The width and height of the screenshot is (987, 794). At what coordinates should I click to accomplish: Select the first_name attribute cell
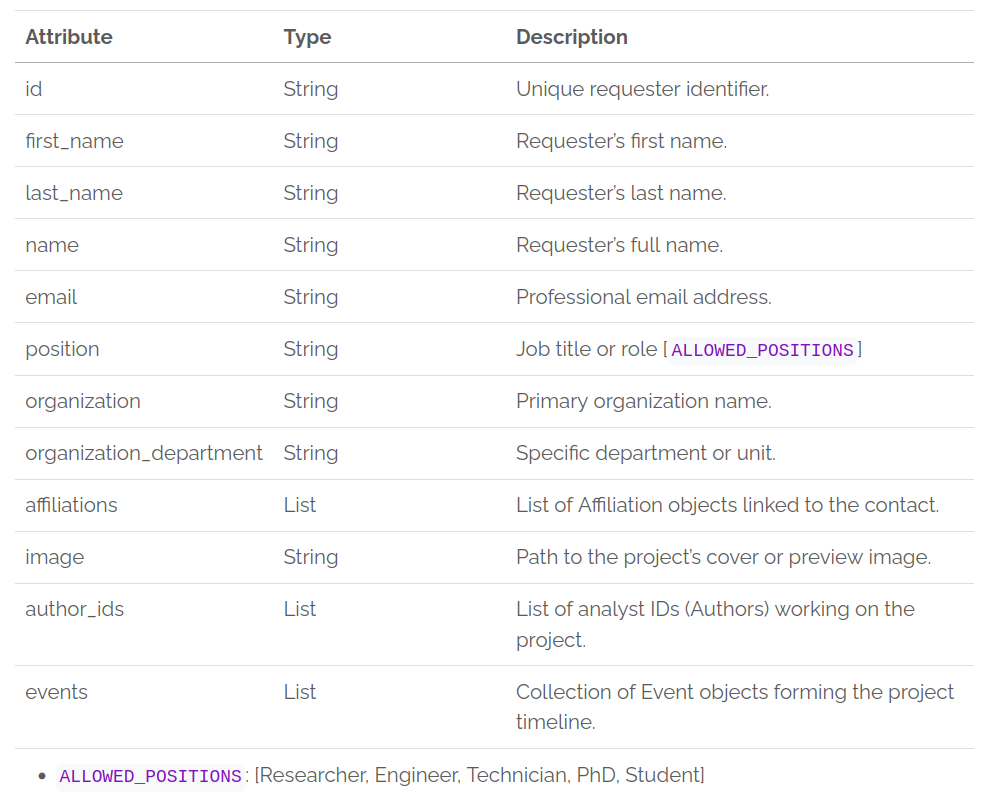pyautogui.click(x=74, y=141)
